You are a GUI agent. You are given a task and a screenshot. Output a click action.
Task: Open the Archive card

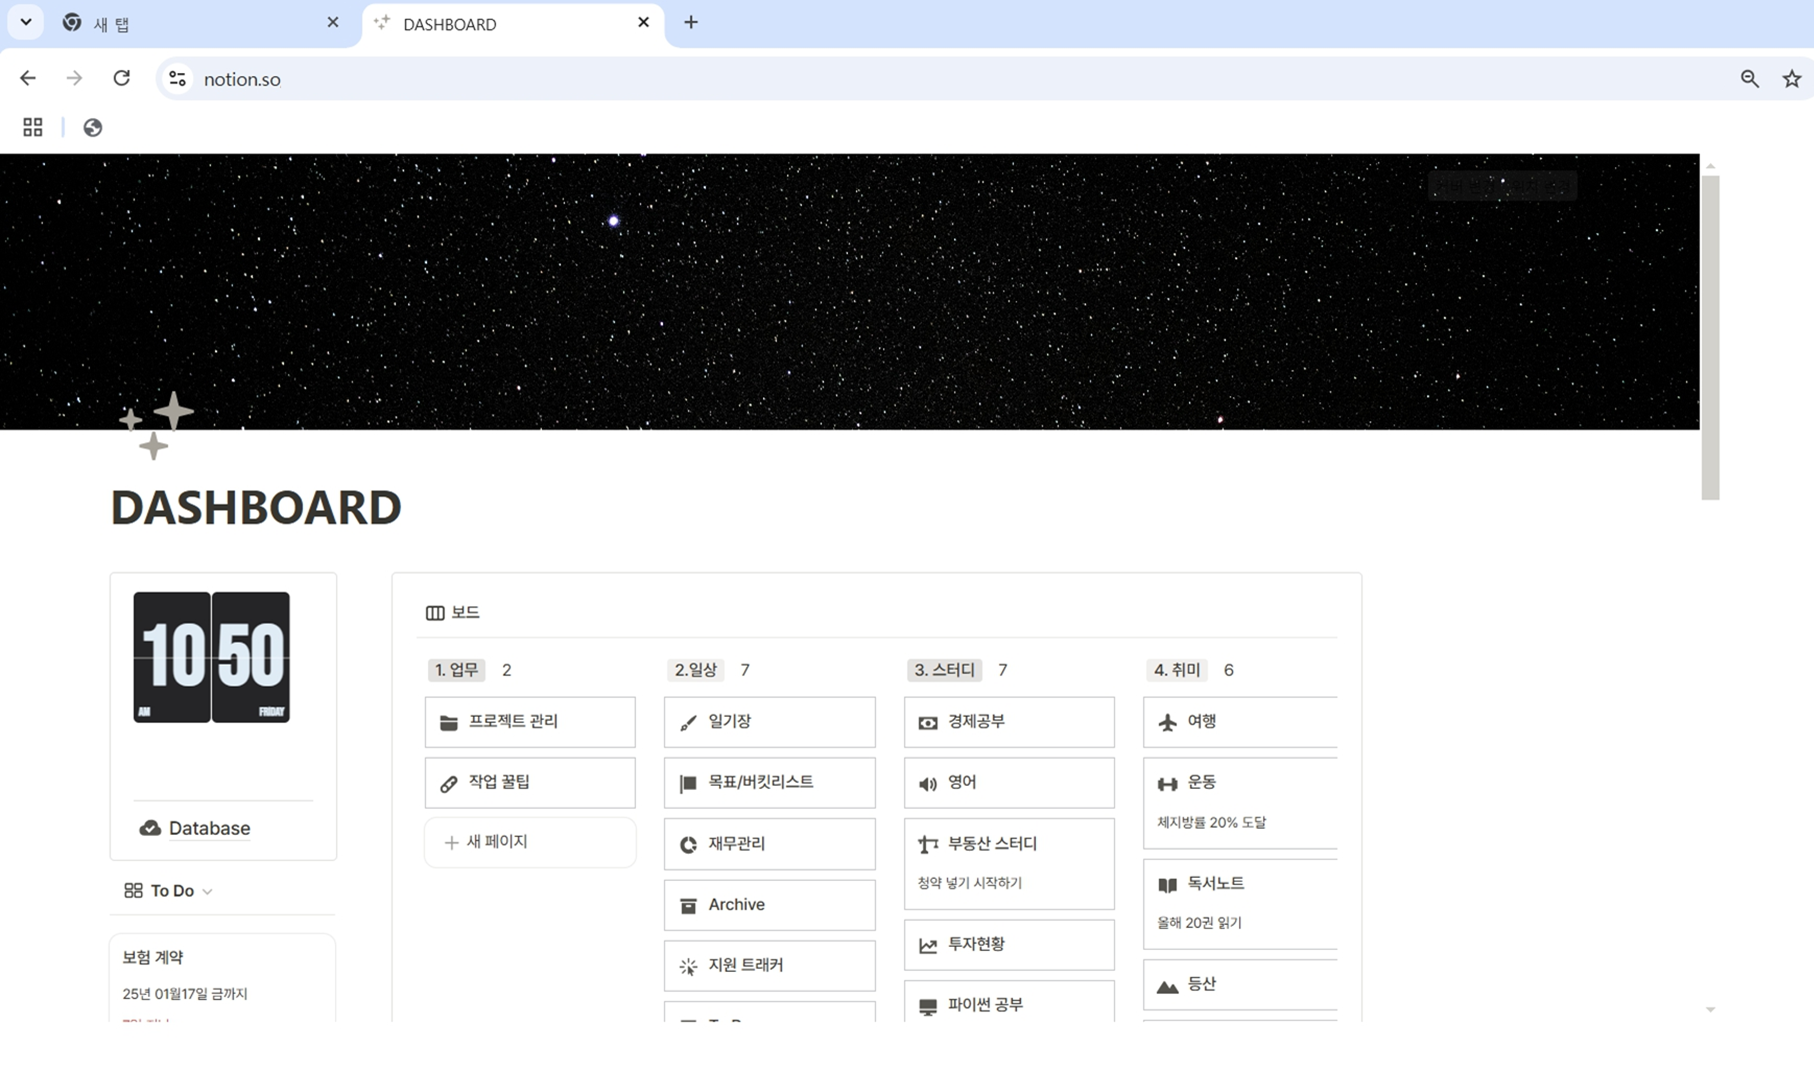point(769,905)
